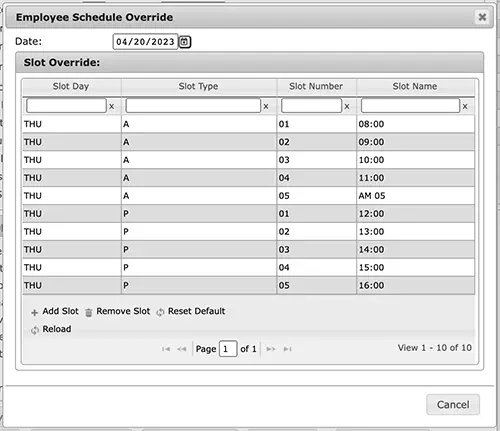Screen dimensions: 500x431
Task: Clear the Slot Number filter
Action: click(x=347, y=106)
